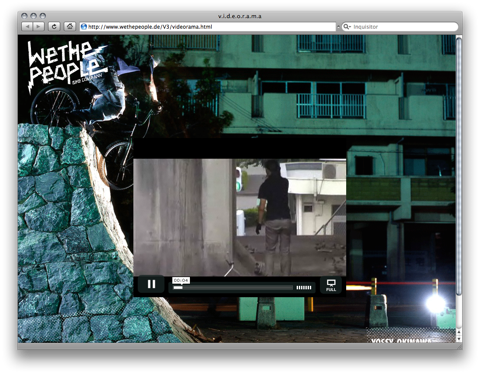
Task: Click the scrollbar up arrow
Action: tap(459, 331)
